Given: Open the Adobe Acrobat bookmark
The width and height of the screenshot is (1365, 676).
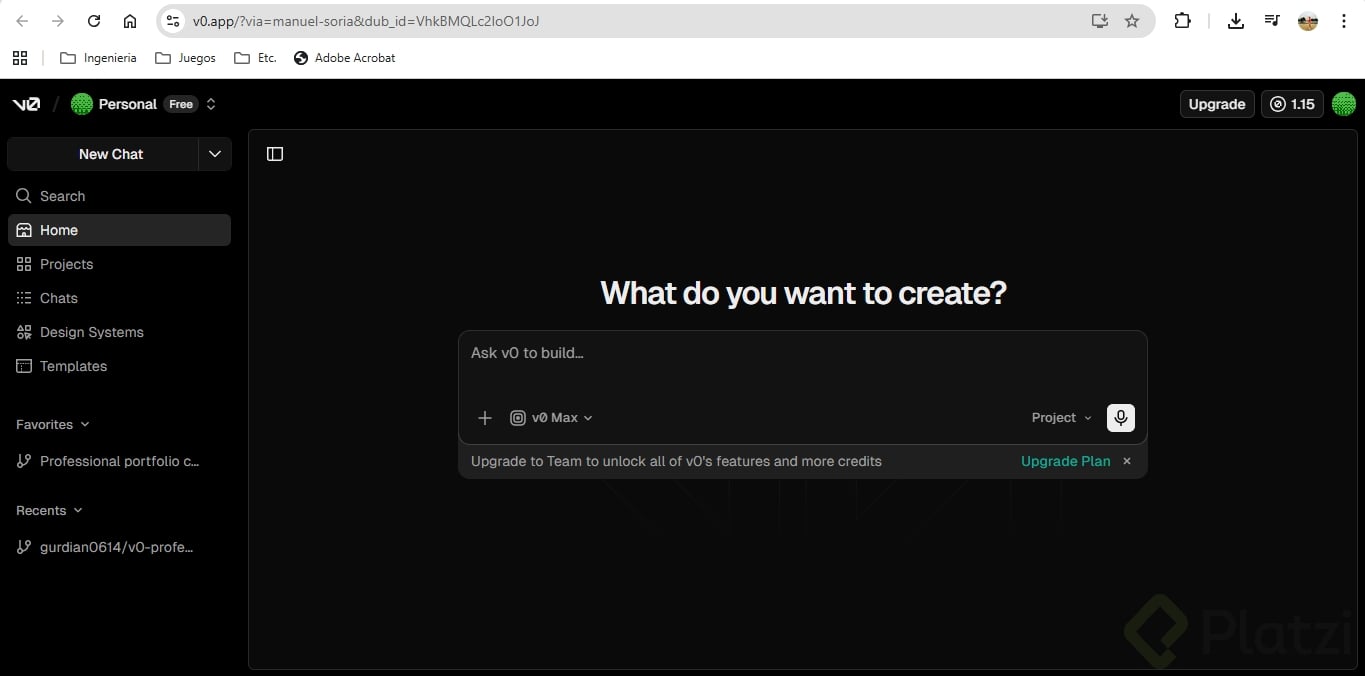Looking at the screenshot, I should pyautogui.click(x=344, y=58).
